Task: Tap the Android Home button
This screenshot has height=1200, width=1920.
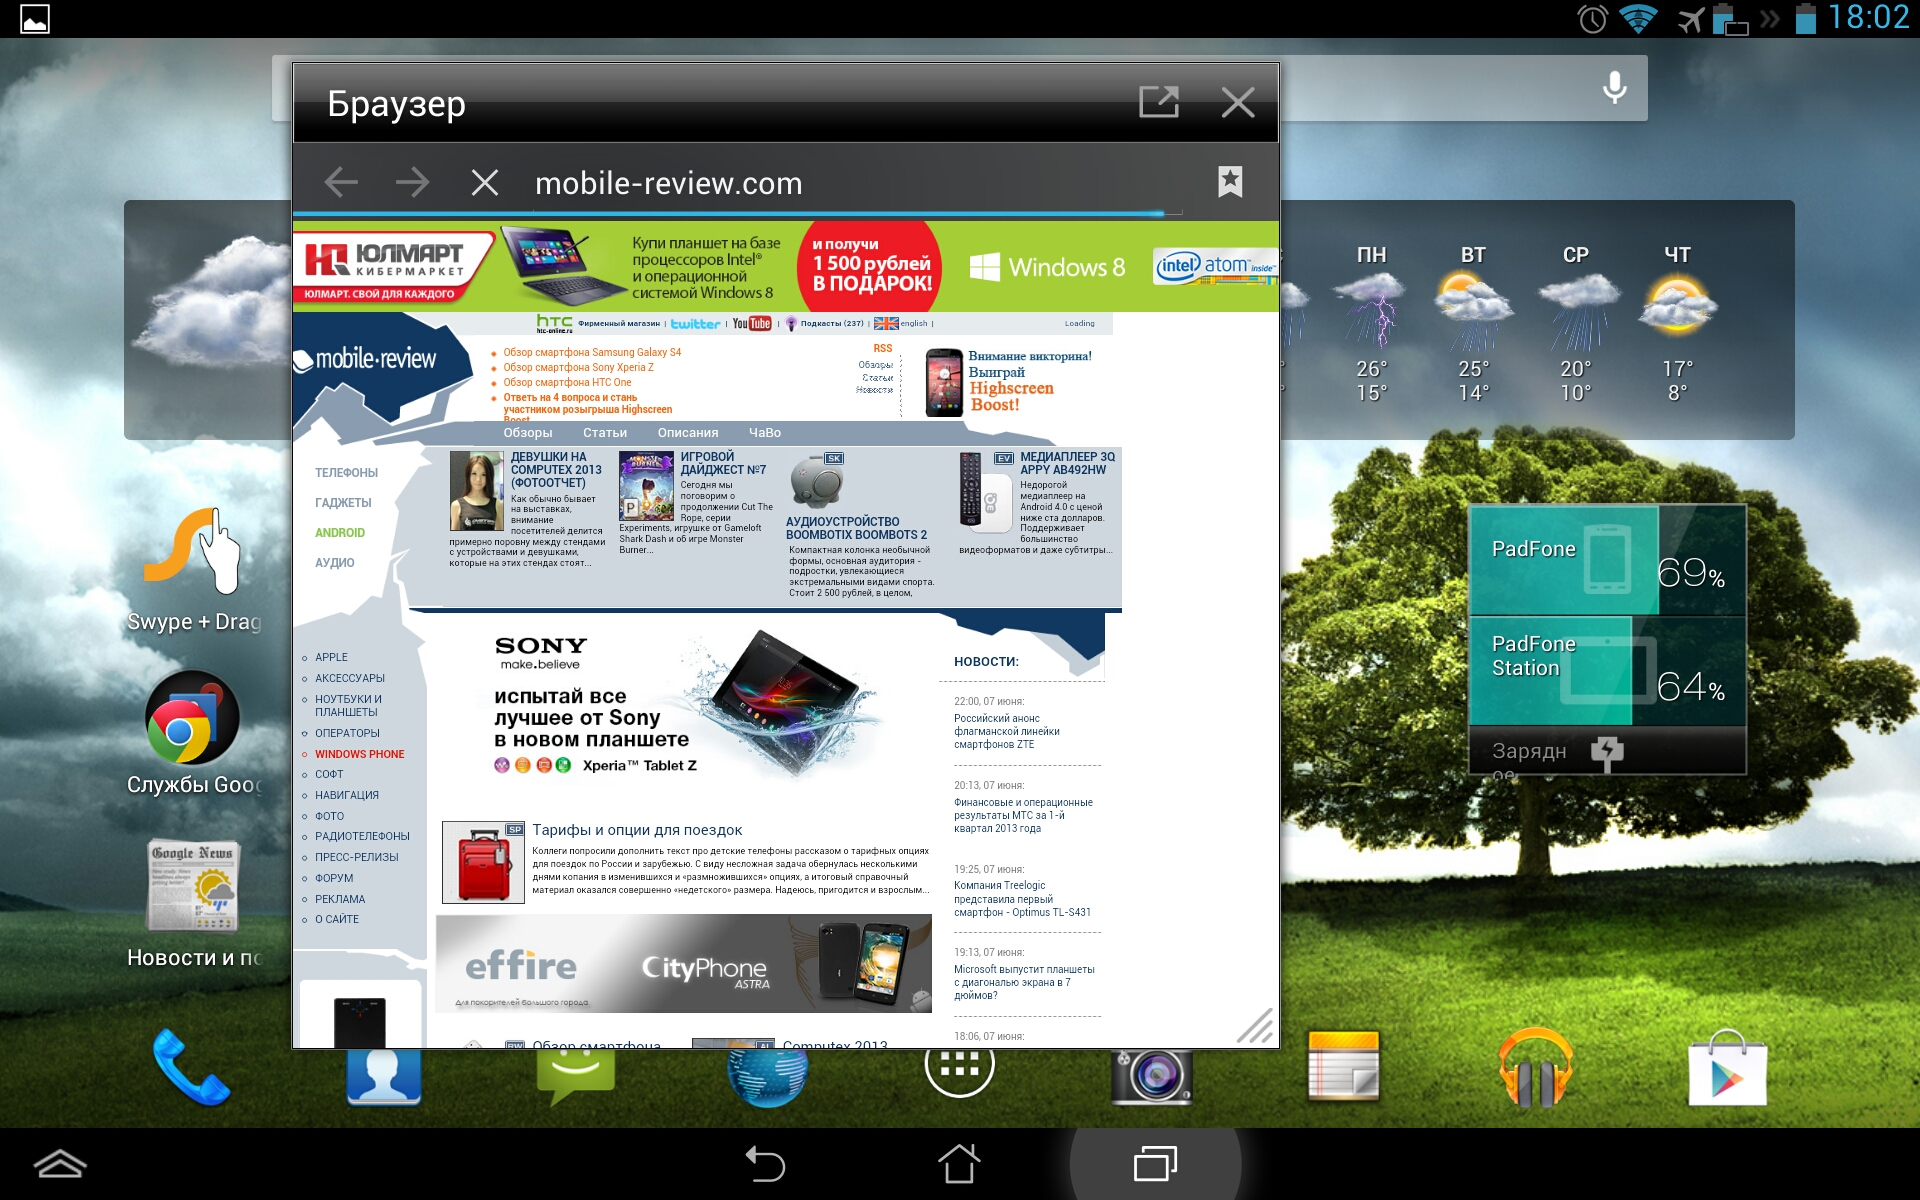Action: pos(959,1164)
